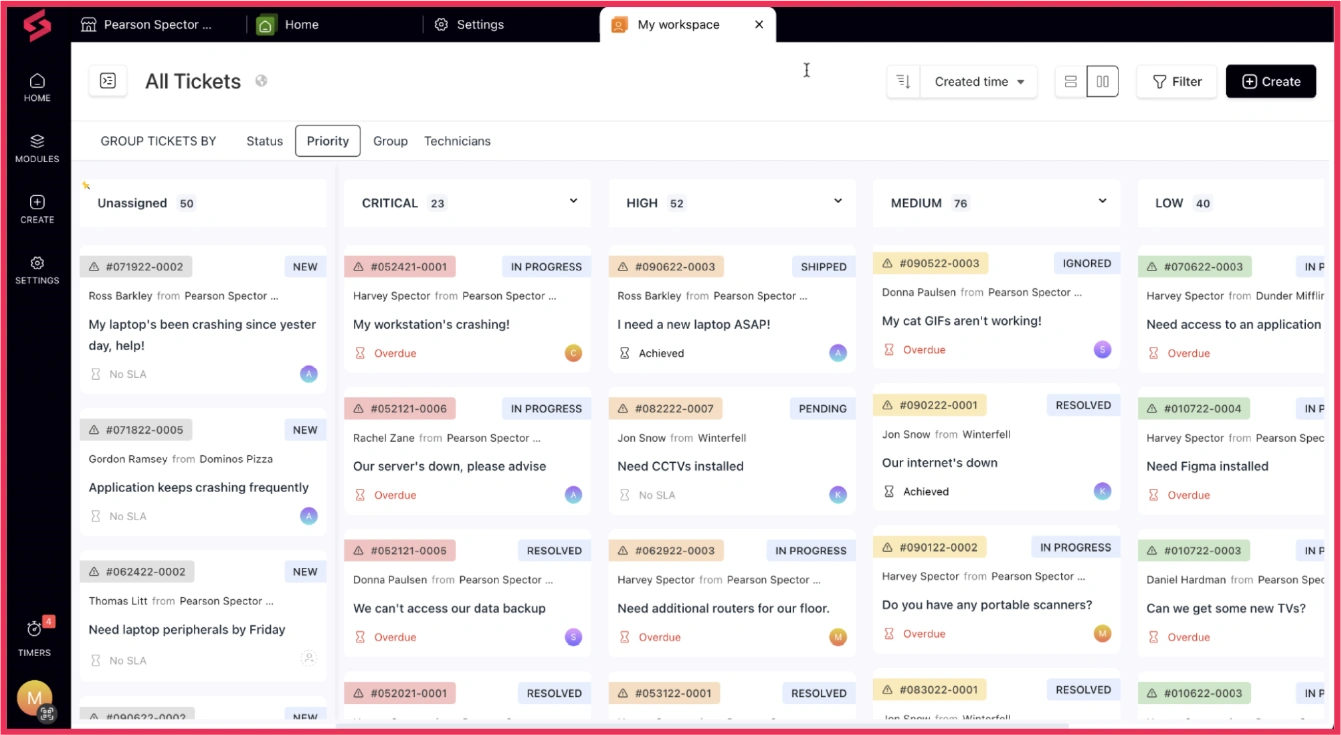Screen dimensions: 1341x735
Task: Collapse the MEDIUM column
Action: 1101,200
